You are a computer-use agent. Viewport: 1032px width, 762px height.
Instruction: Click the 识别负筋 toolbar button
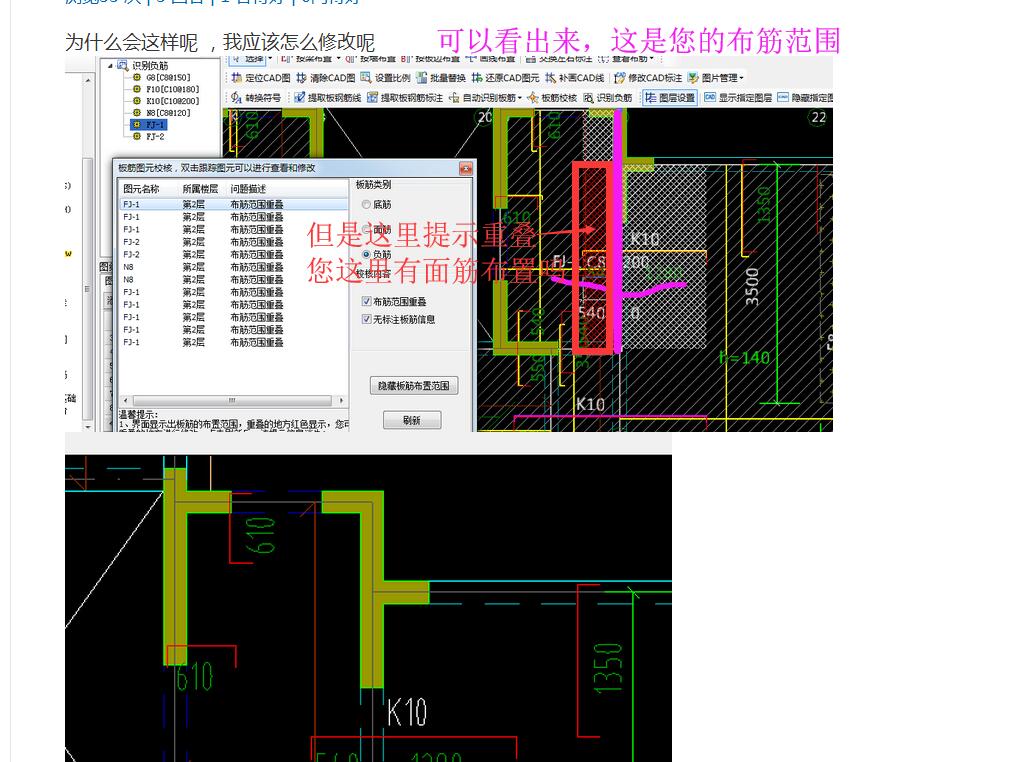607,97
